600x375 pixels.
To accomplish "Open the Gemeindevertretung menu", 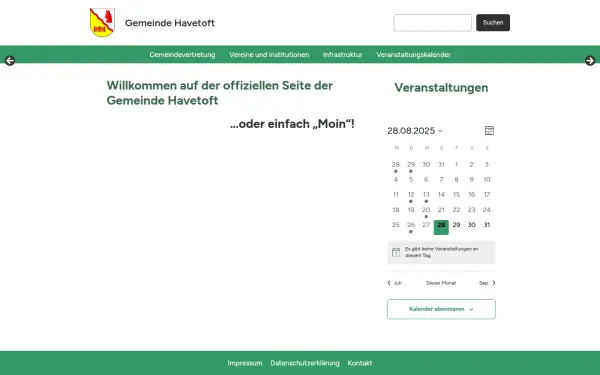I will pos(182,55).
